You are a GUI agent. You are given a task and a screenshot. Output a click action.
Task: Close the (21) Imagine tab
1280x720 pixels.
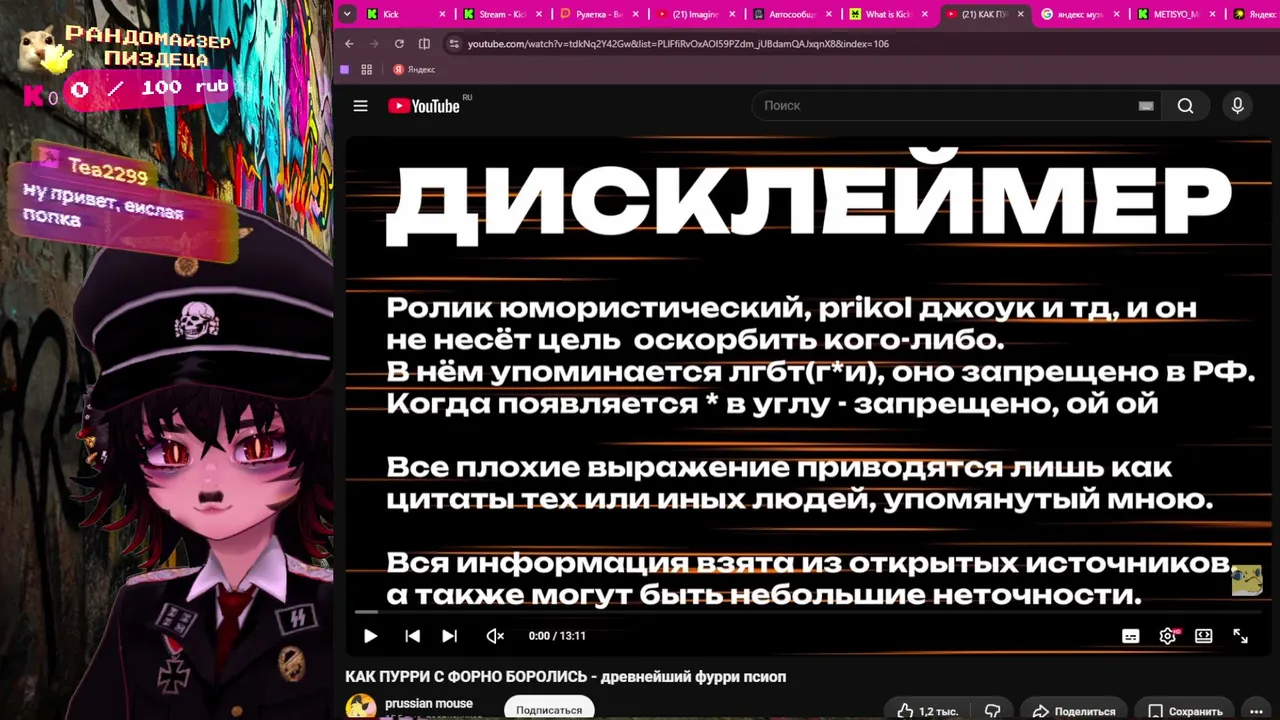pos(732,15)
